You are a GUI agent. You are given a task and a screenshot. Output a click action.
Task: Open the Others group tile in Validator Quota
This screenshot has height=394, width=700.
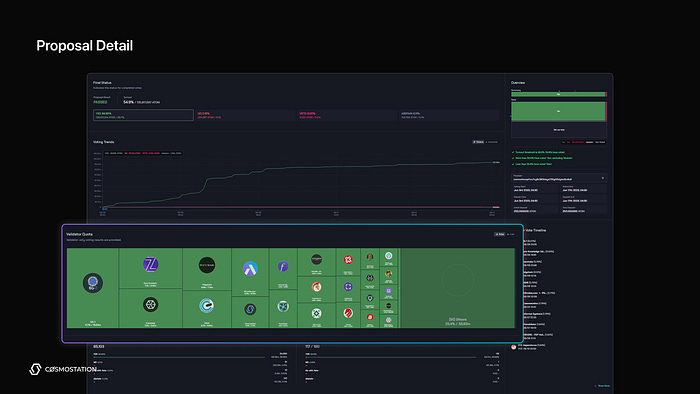tap(458, 288)
